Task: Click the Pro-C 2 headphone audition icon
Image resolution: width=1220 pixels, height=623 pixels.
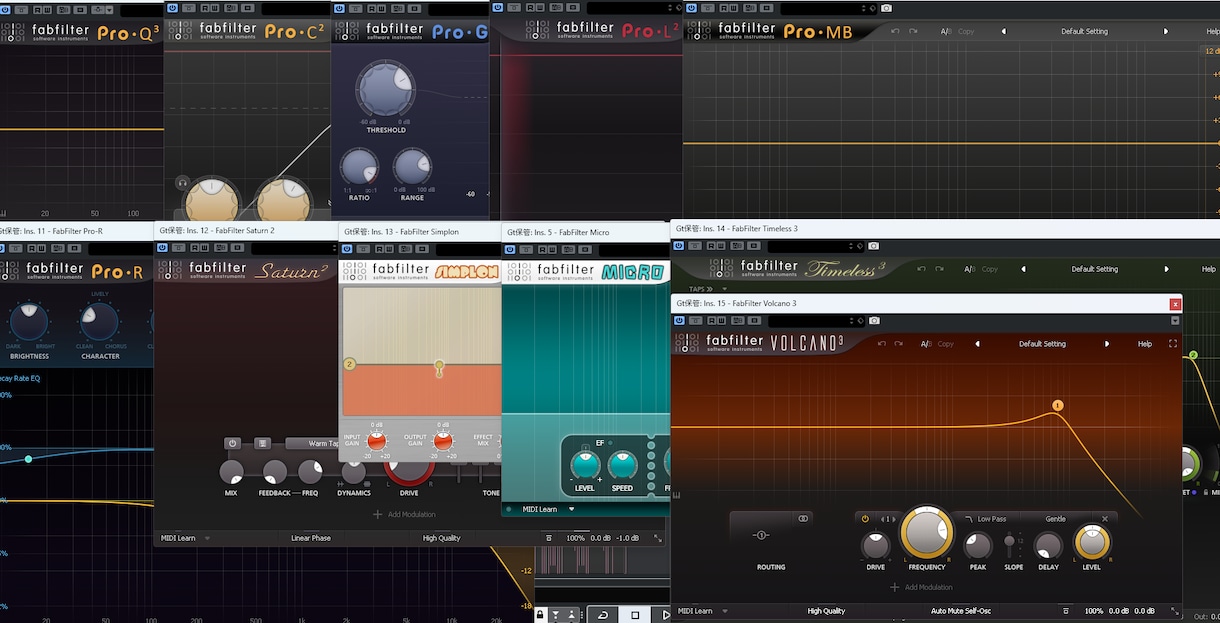Action: point(182,184)
